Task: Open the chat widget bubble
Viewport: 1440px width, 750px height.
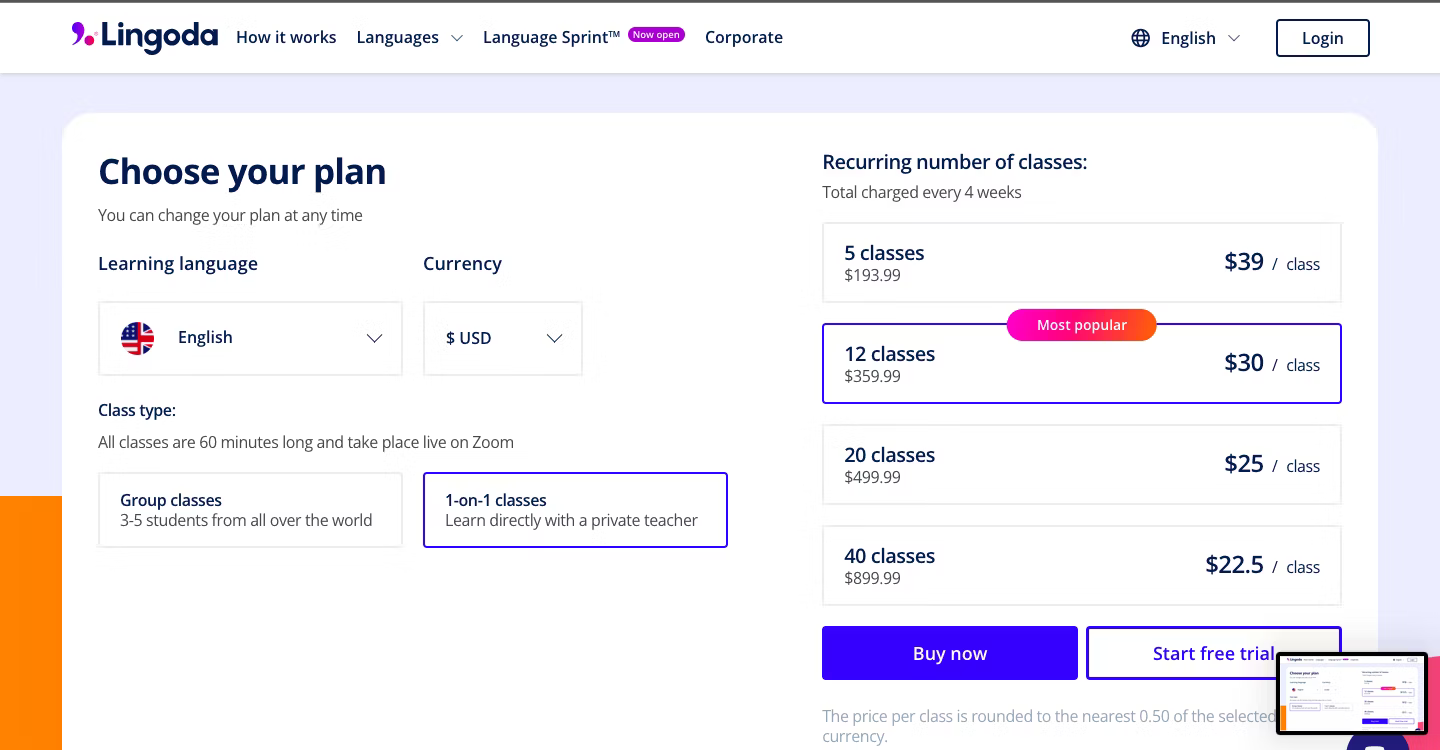Action: click(1377, 742)
